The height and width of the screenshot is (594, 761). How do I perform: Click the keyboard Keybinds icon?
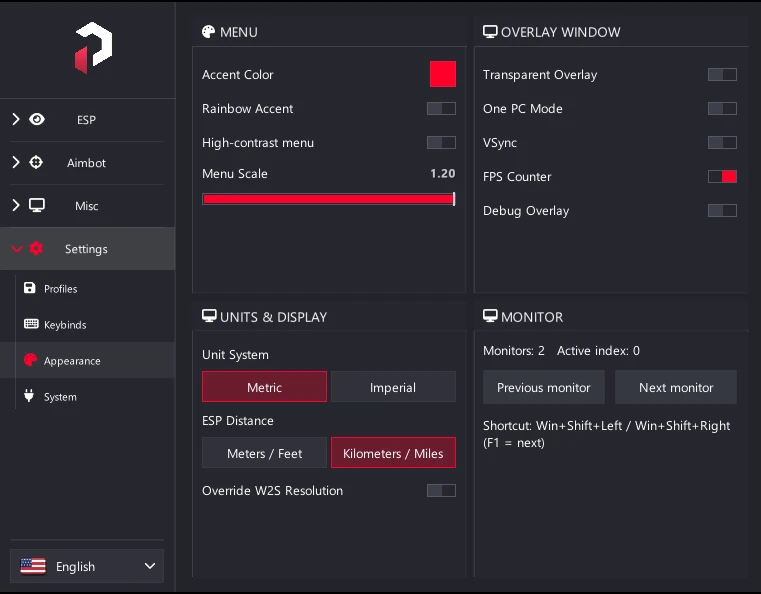coord(31,324)
